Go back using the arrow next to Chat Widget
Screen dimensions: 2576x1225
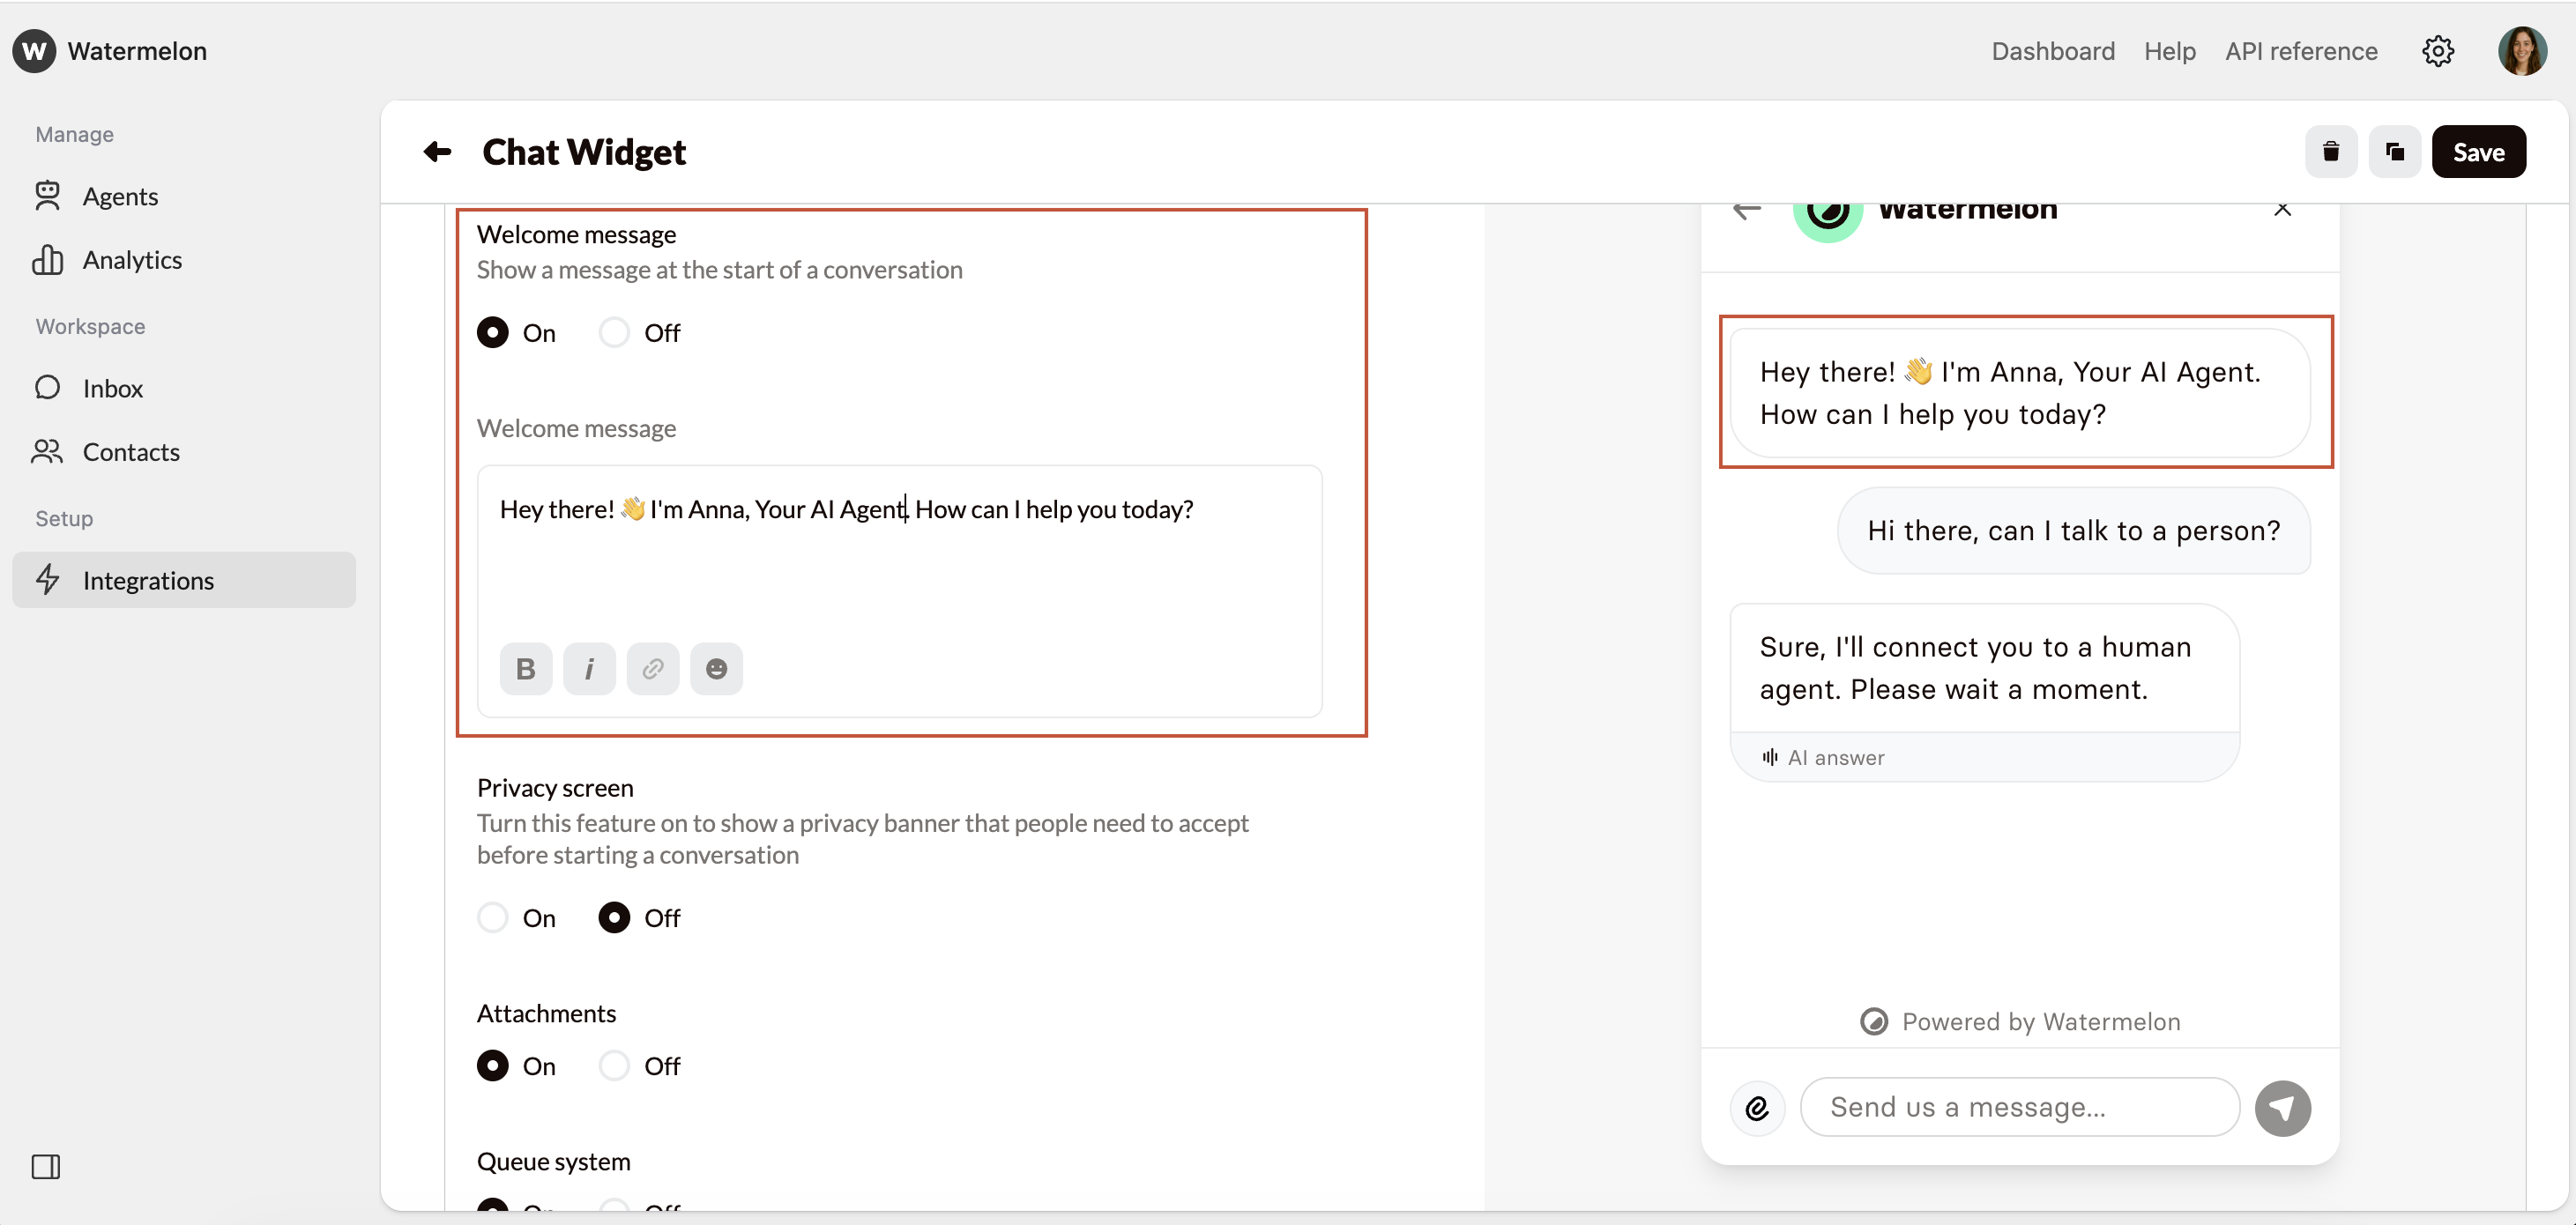coord(437,152)
